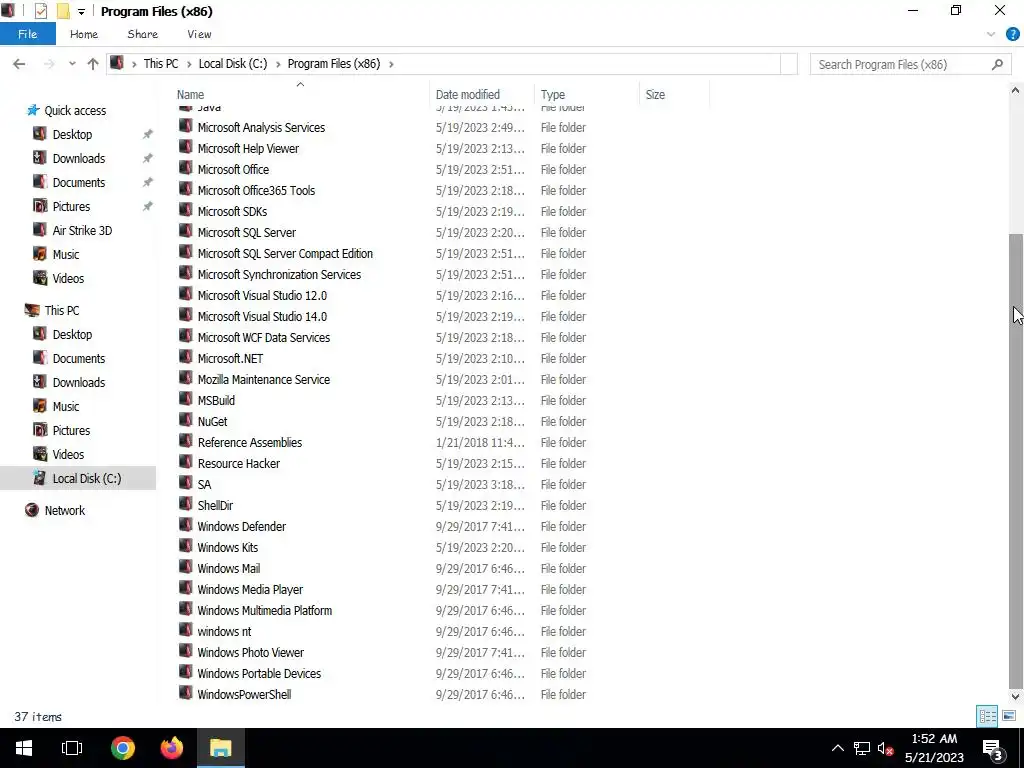Expand breadcrumb arrow after Program Files (x86)
Image resolution: width=1024 pixels, height=768 pixels.
pos(391,64)
